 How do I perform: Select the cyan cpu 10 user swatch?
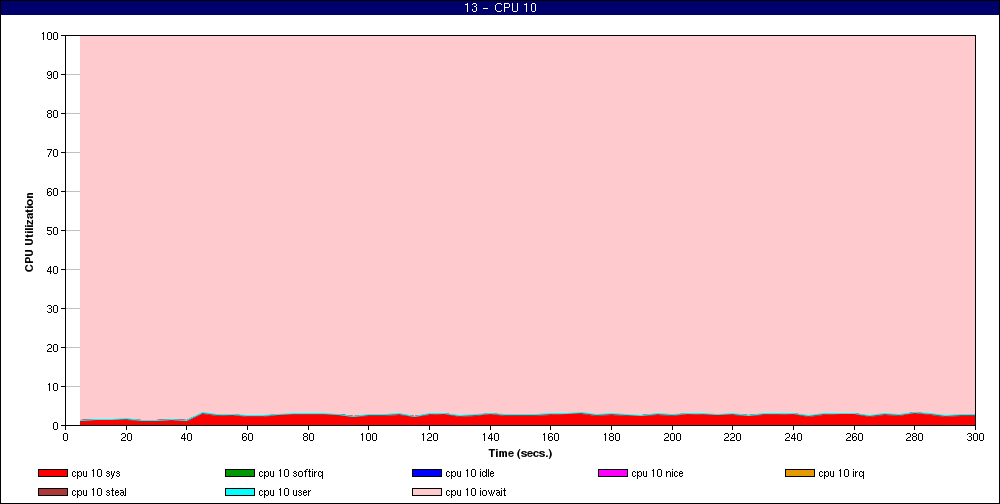[x=239, y=492]
